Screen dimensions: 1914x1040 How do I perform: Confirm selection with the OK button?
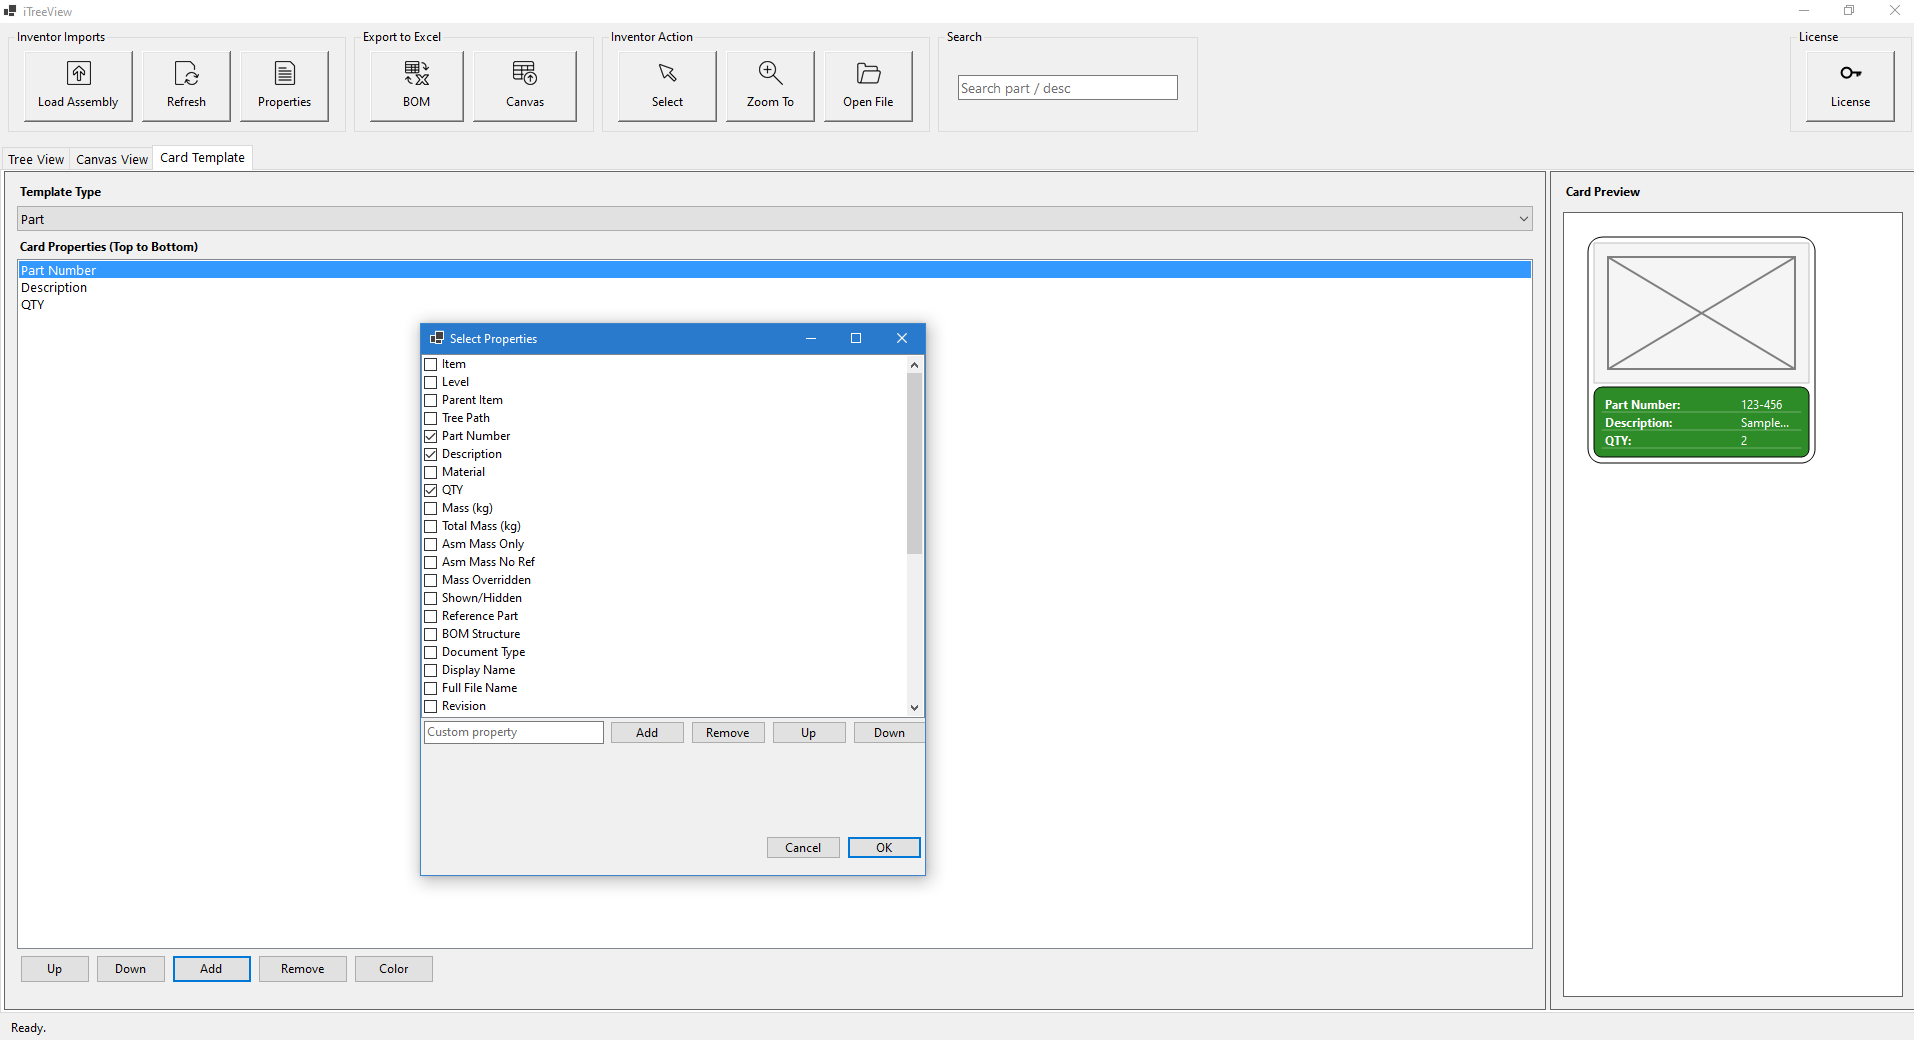(x=883, y=847)
